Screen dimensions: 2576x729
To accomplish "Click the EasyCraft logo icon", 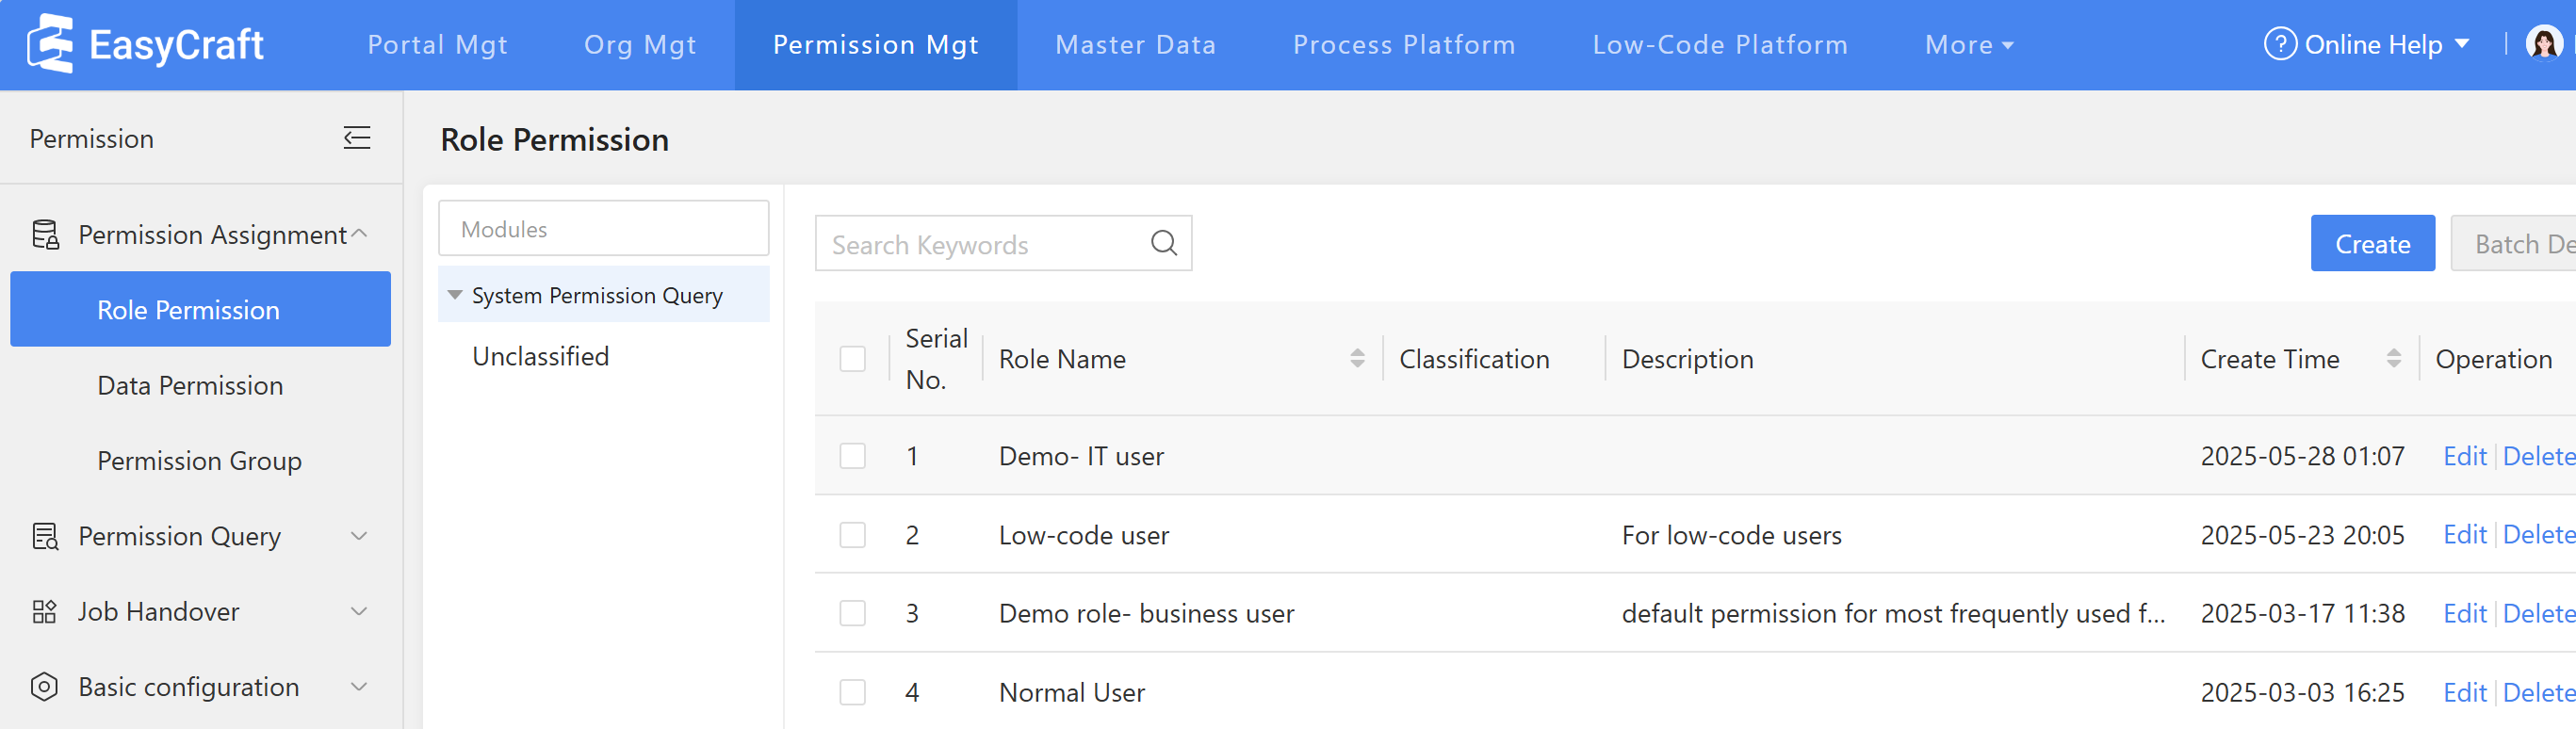I will (50, 44).
